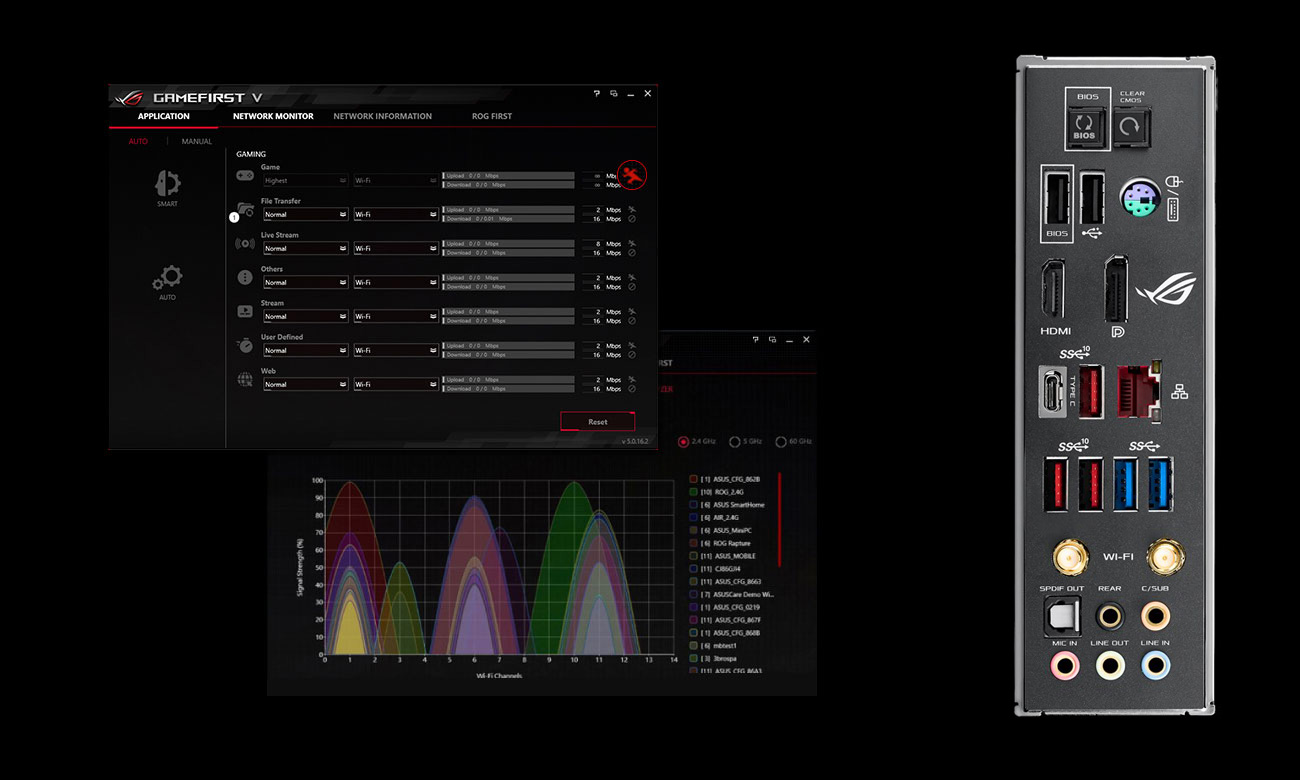
Task: Select the AUTO sub-tab
Action: pos(138,141)
